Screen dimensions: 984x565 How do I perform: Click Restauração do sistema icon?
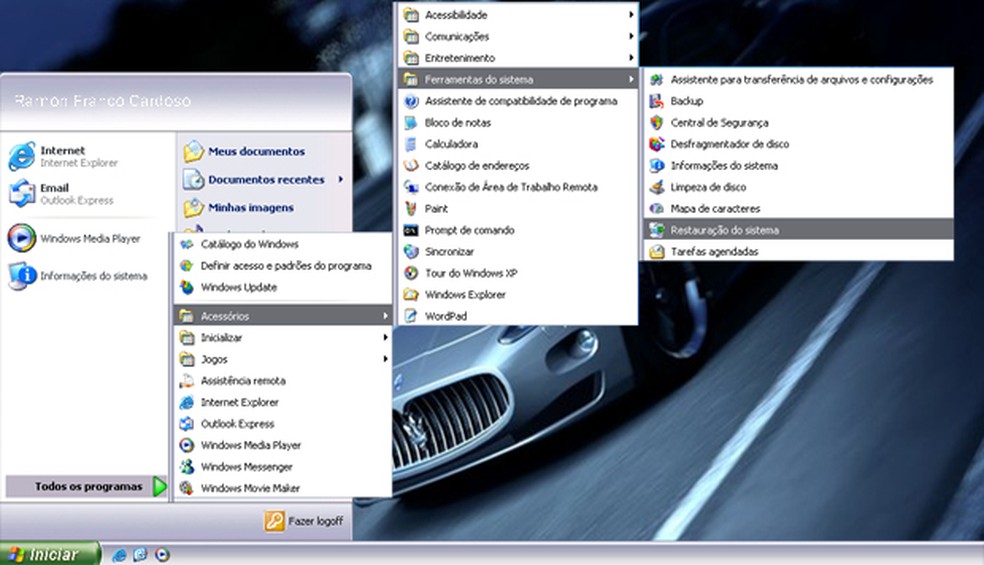(656, 230)
